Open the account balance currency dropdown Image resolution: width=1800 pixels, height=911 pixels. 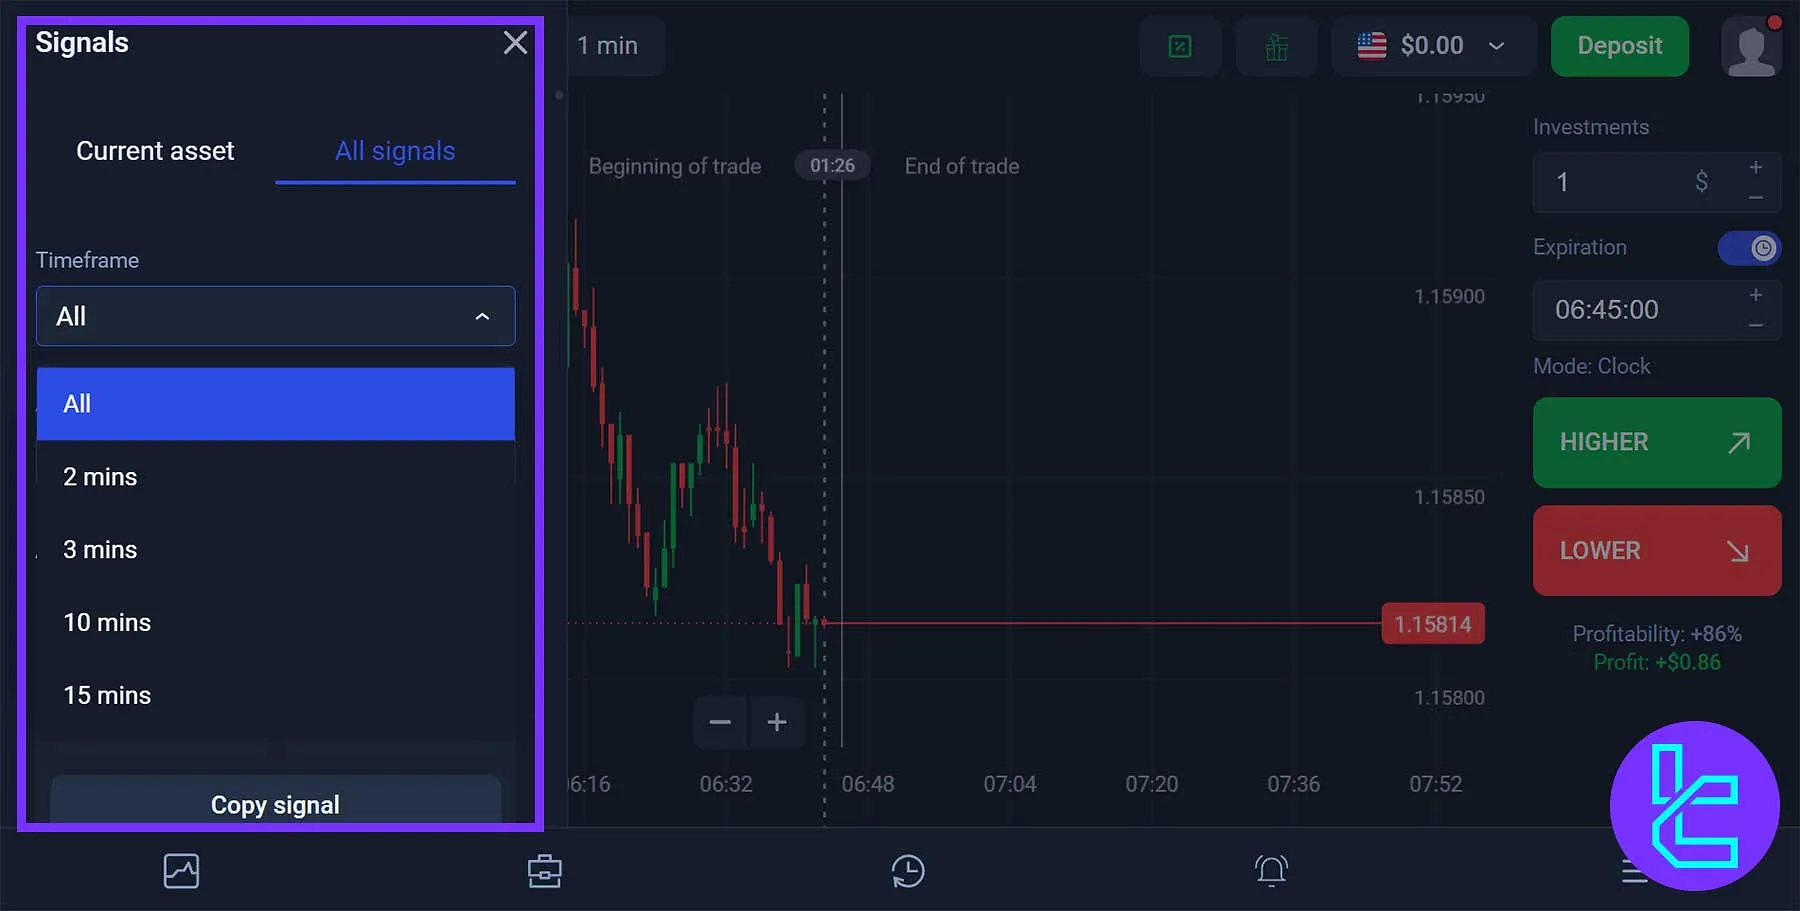tap(1433, 45)
